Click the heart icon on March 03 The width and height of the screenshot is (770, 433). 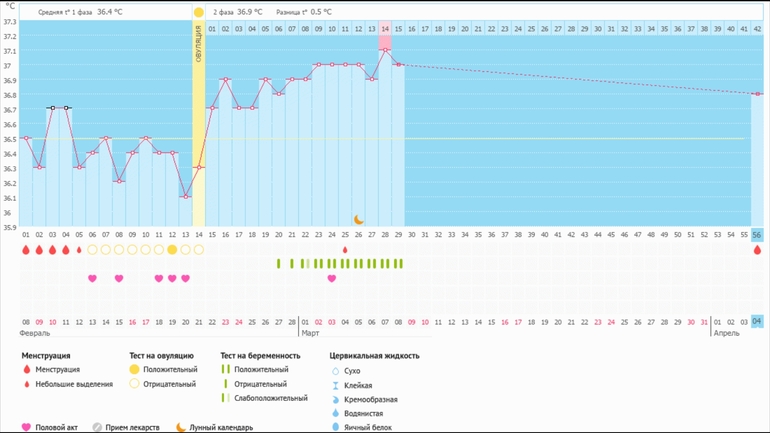[332, 279]
